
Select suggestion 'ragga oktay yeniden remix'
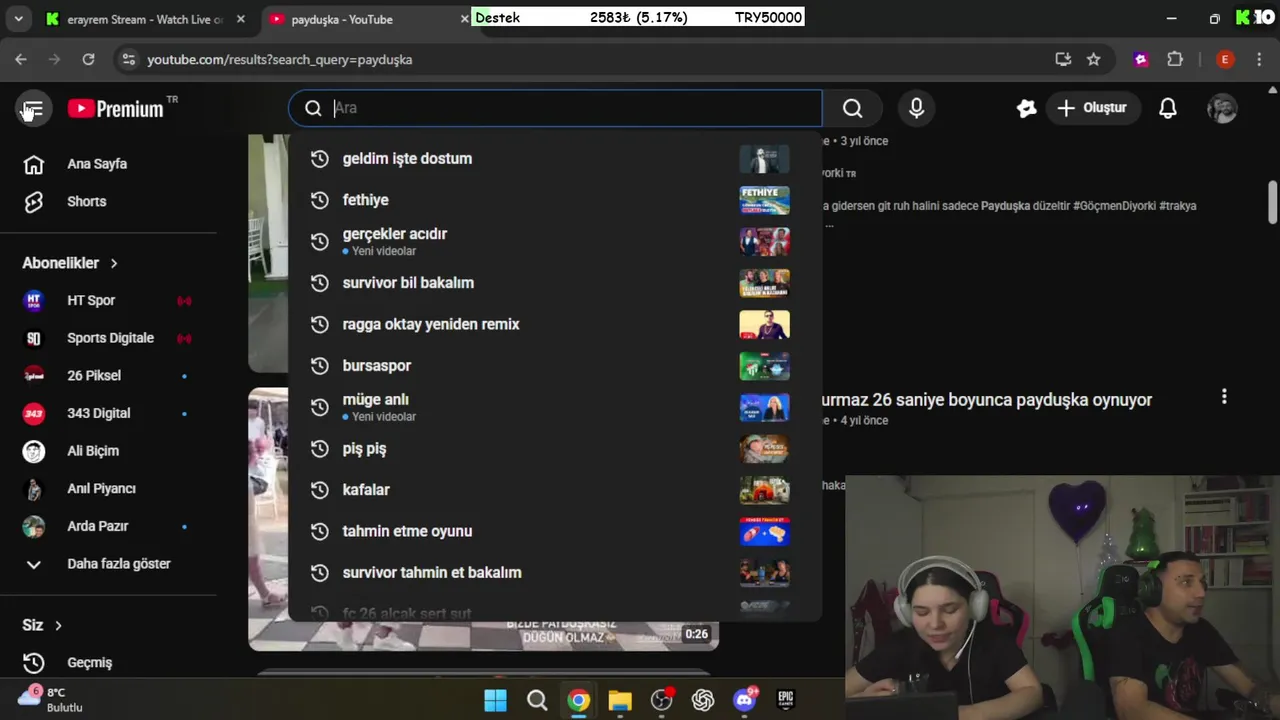555,324
